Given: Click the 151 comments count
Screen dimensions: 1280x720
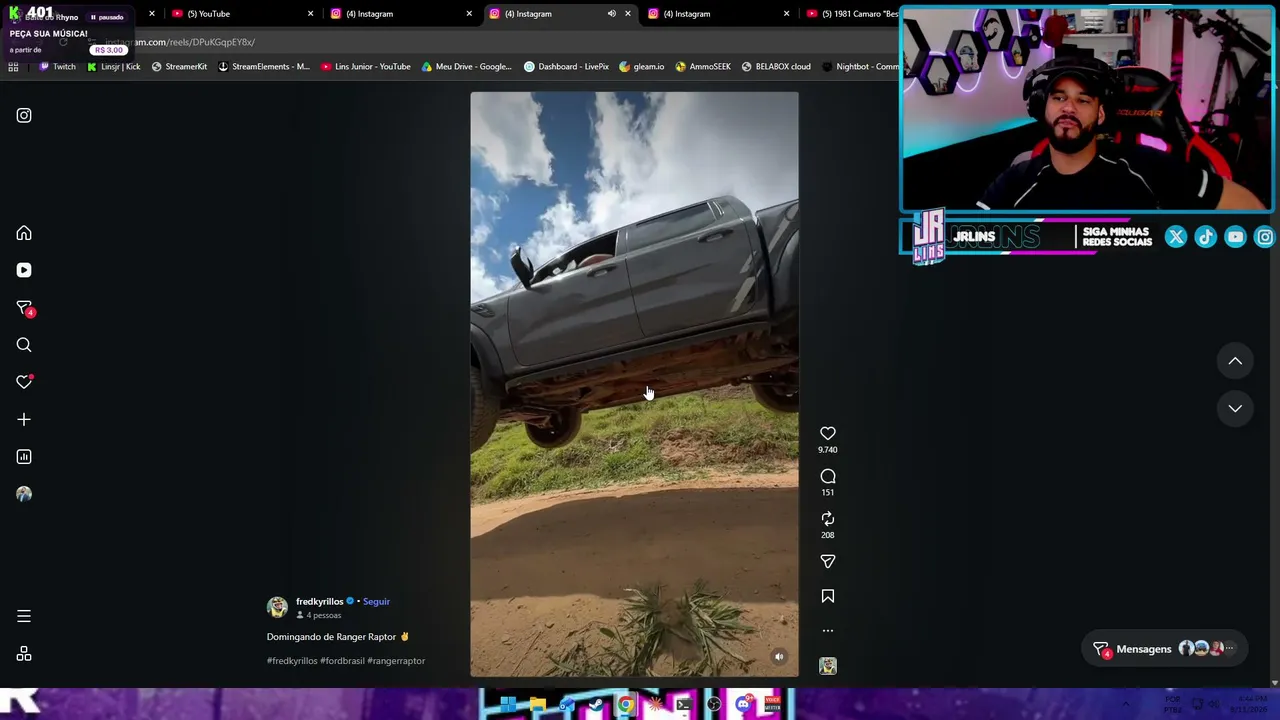Looking at the screenshot, I should [828, 493].
